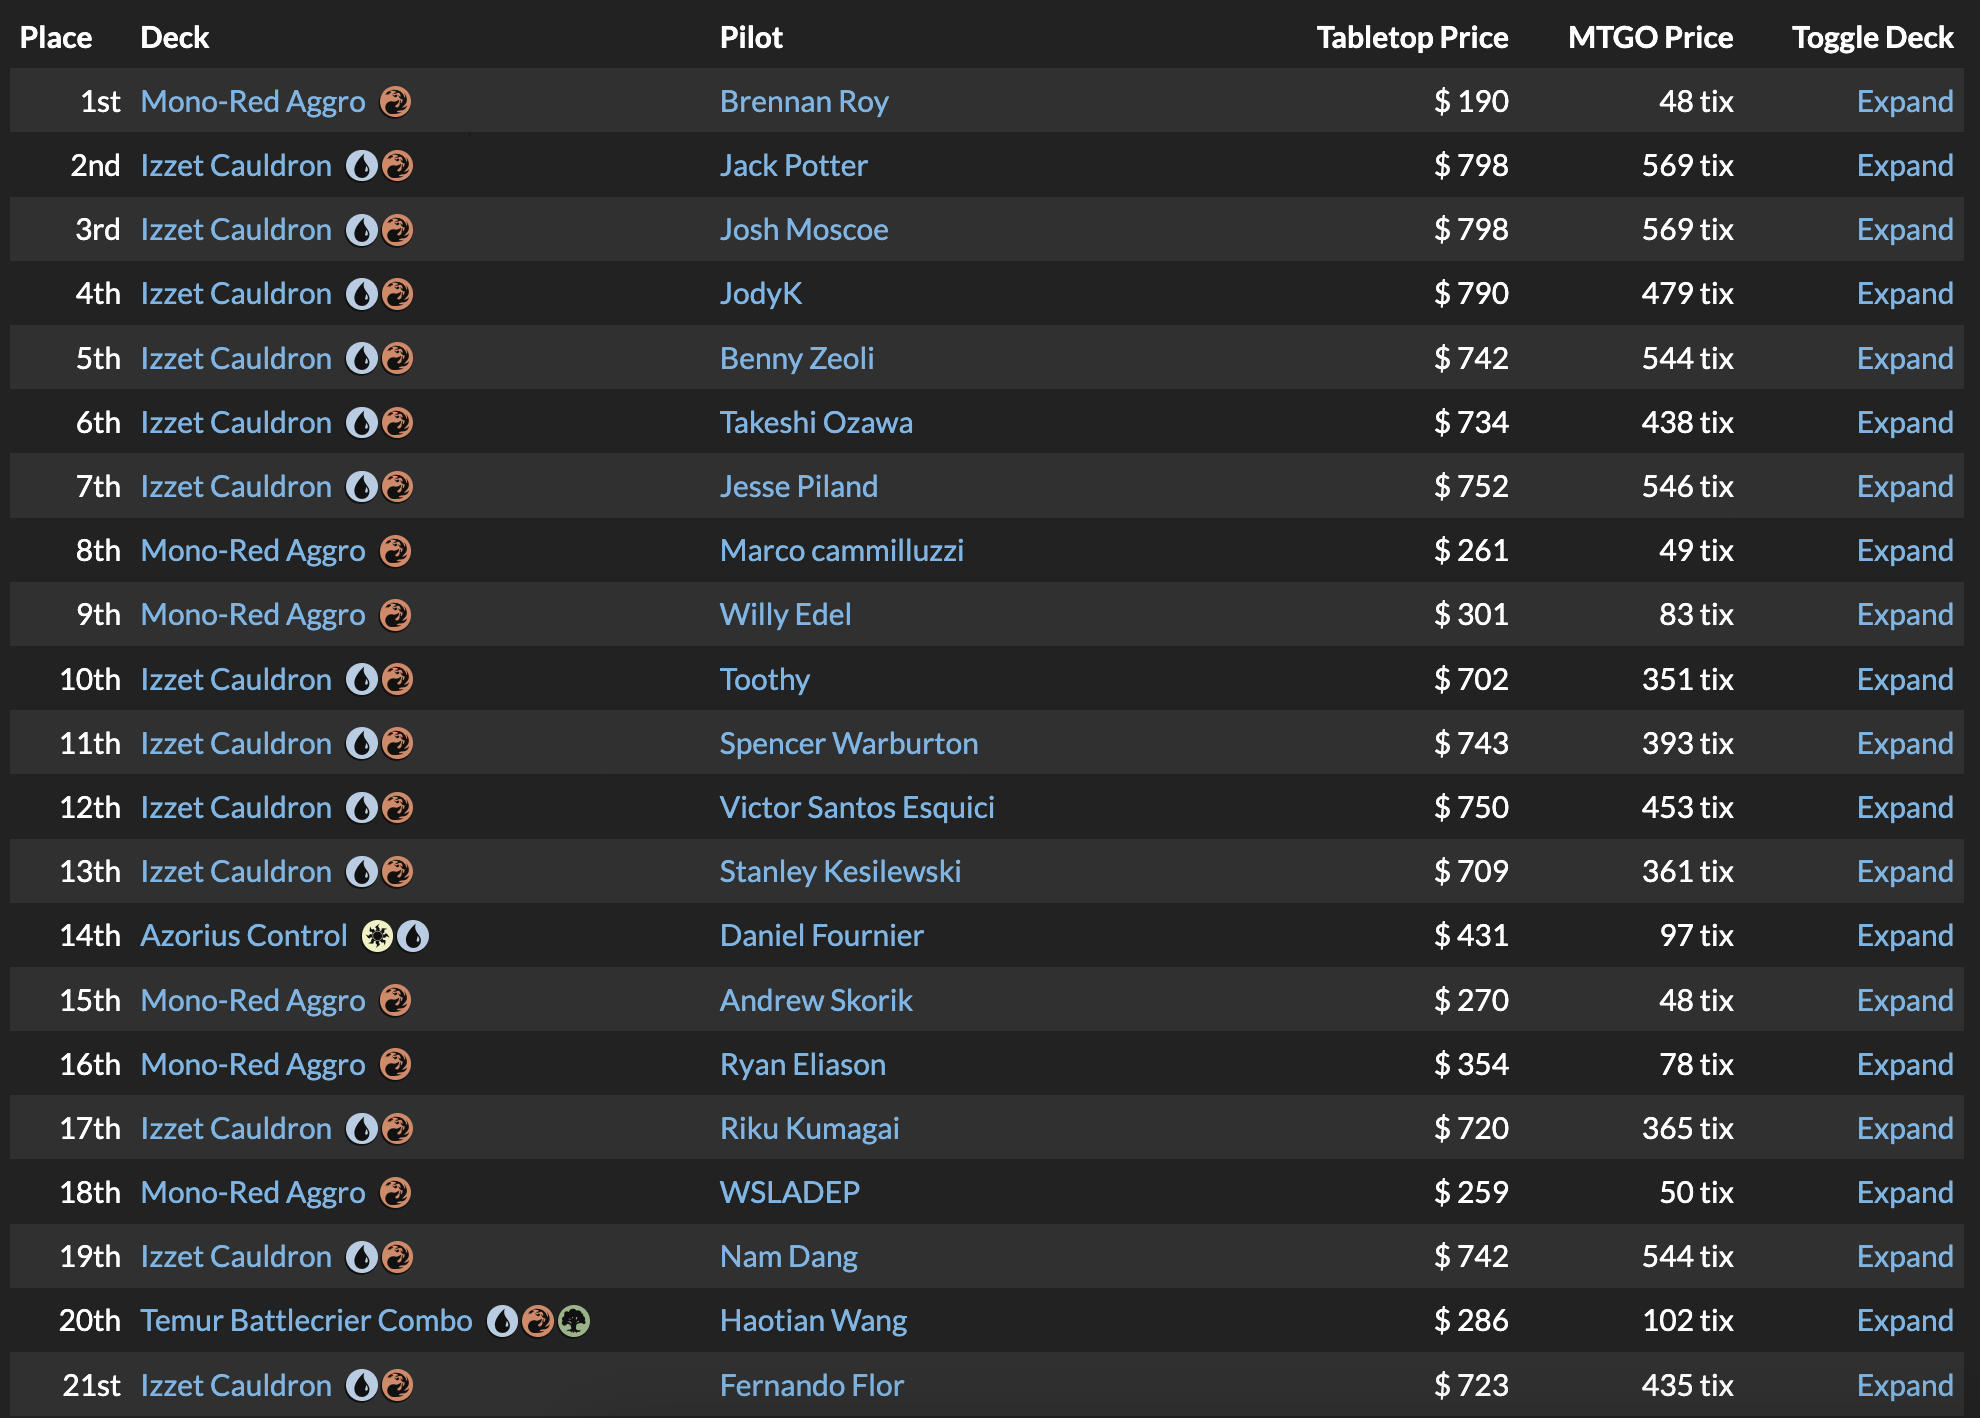Screen dimensions: 1980x1418
Task: Open Victor Santos Esquici pilot link
Action: 857,808
